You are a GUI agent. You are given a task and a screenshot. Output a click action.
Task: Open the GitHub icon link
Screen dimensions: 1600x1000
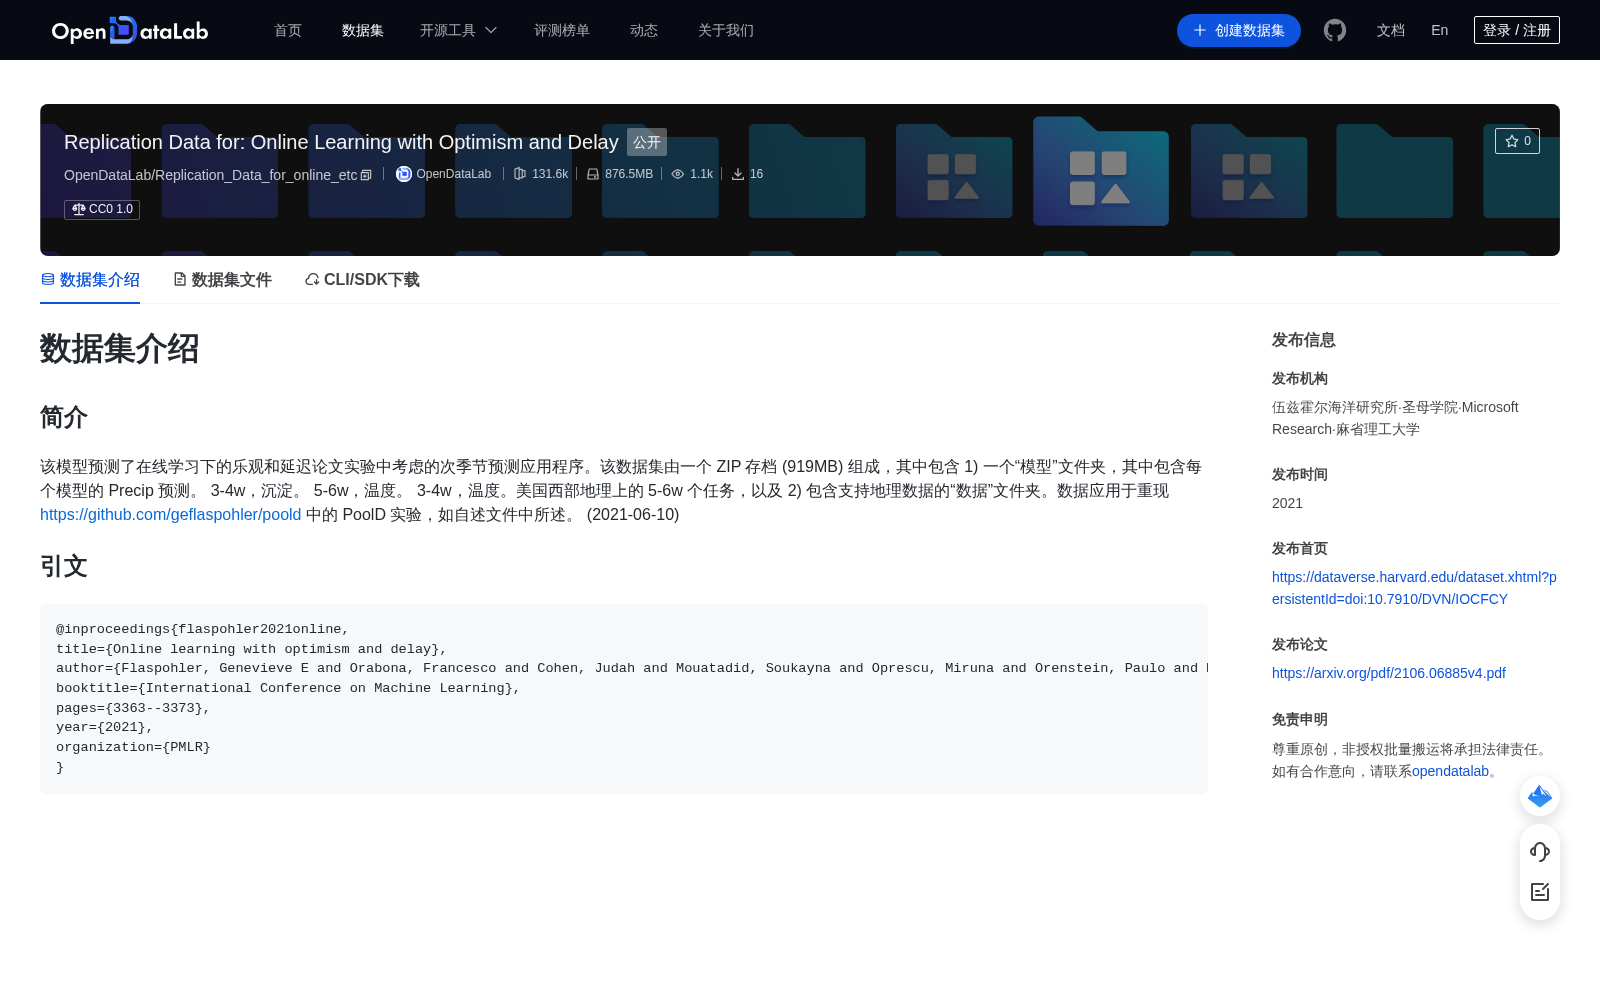pos(1335,31)
